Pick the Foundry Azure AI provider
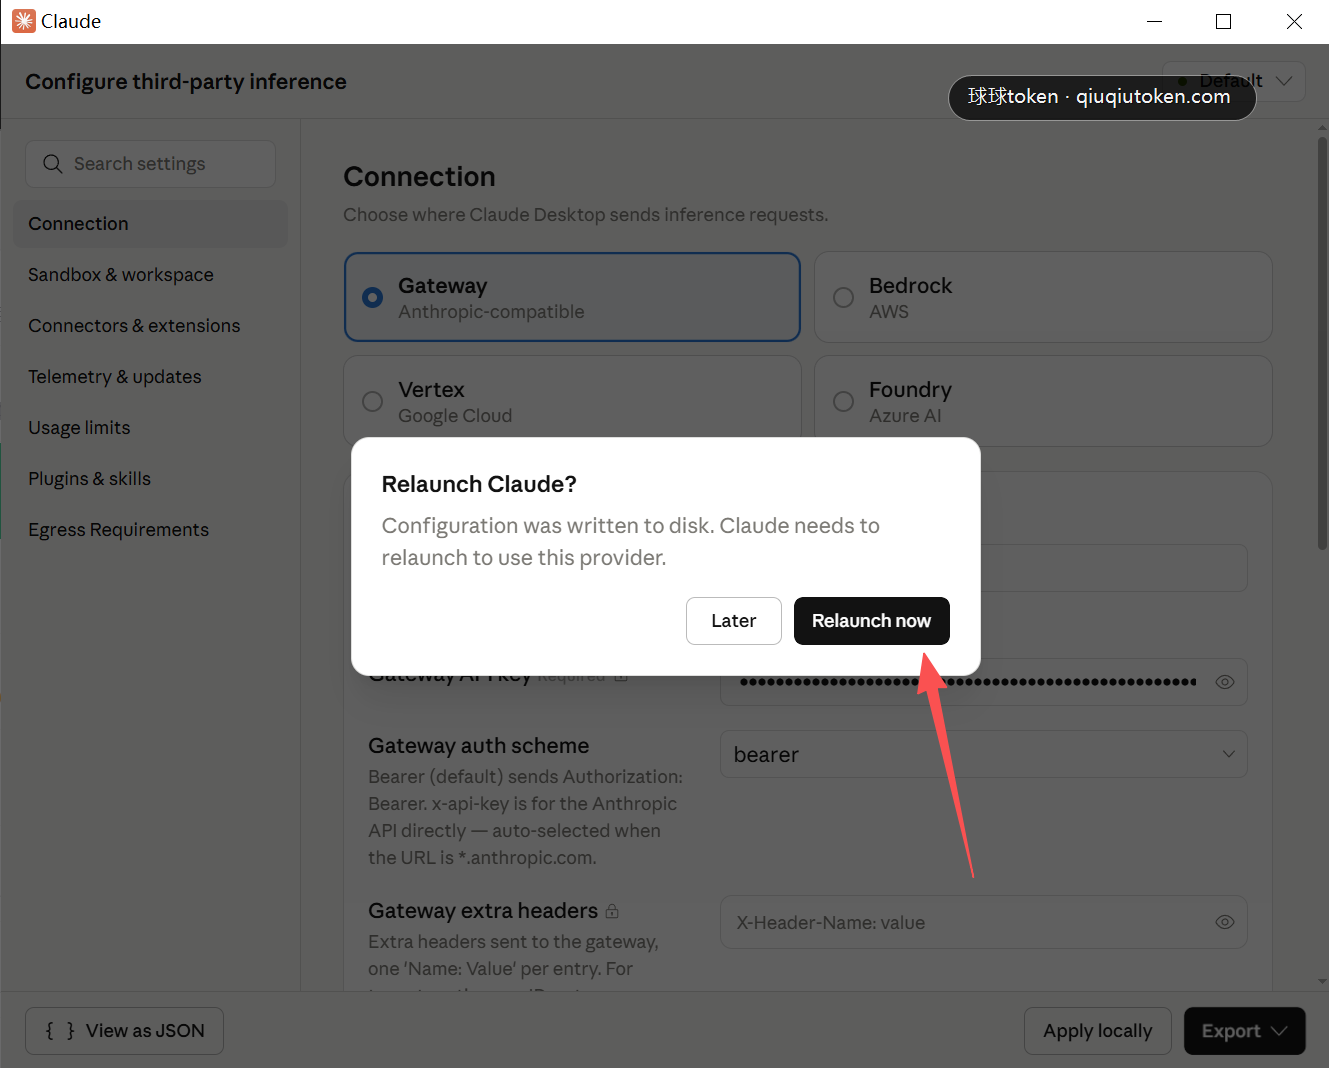Viewport: 1329px width, 1068px height. point(1043,401)
